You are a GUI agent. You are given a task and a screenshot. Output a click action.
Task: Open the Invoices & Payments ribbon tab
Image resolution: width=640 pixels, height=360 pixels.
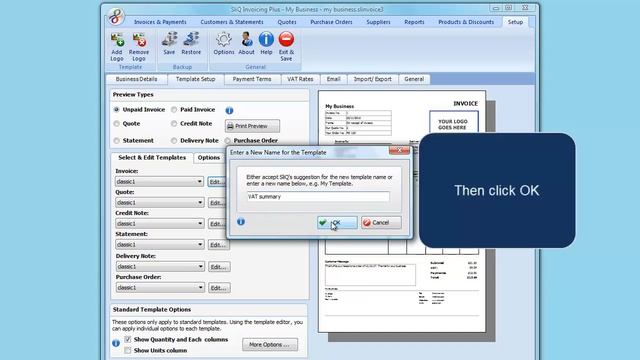tap(160, 22)
